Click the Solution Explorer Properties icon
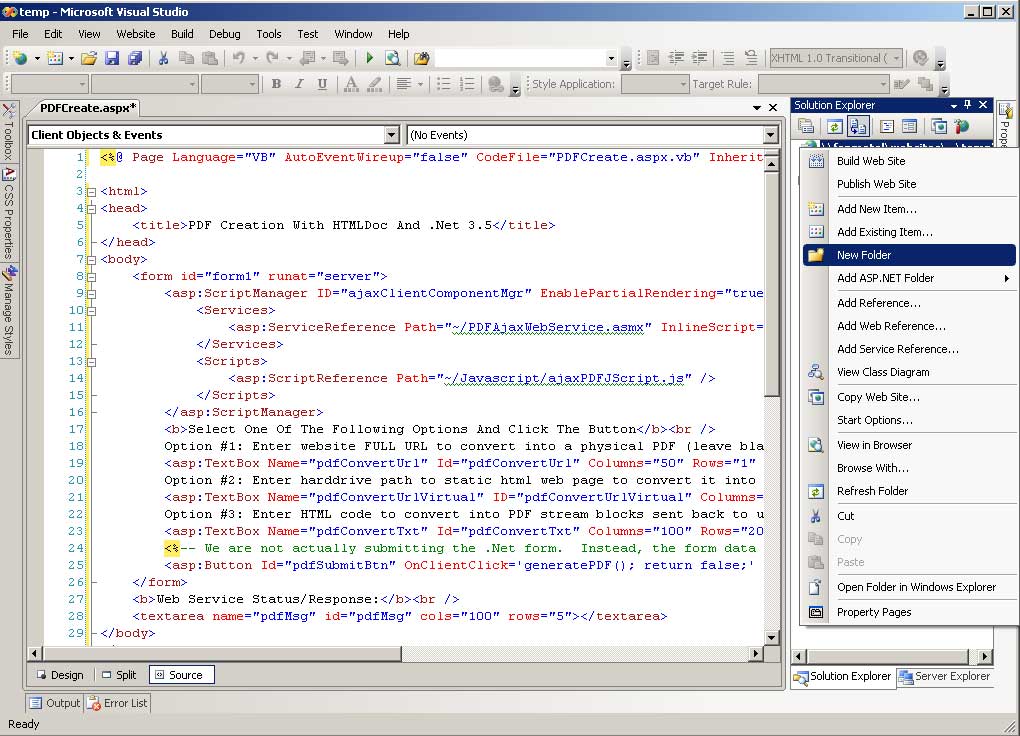 807,126
